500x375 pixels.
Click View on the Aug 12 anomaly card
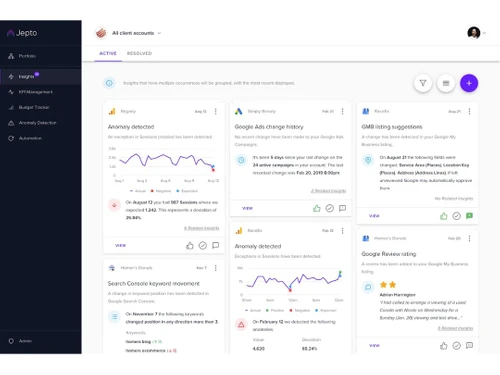click(x=120, y=246)
